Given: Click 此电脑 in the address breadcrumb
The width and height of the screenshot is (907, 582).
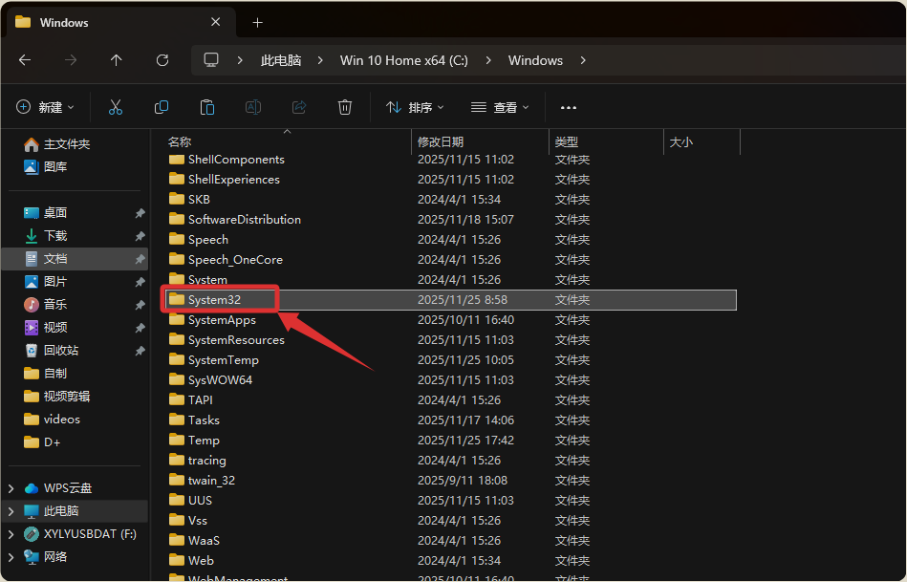Looking at the screenshot, I should tap(280, 60).
